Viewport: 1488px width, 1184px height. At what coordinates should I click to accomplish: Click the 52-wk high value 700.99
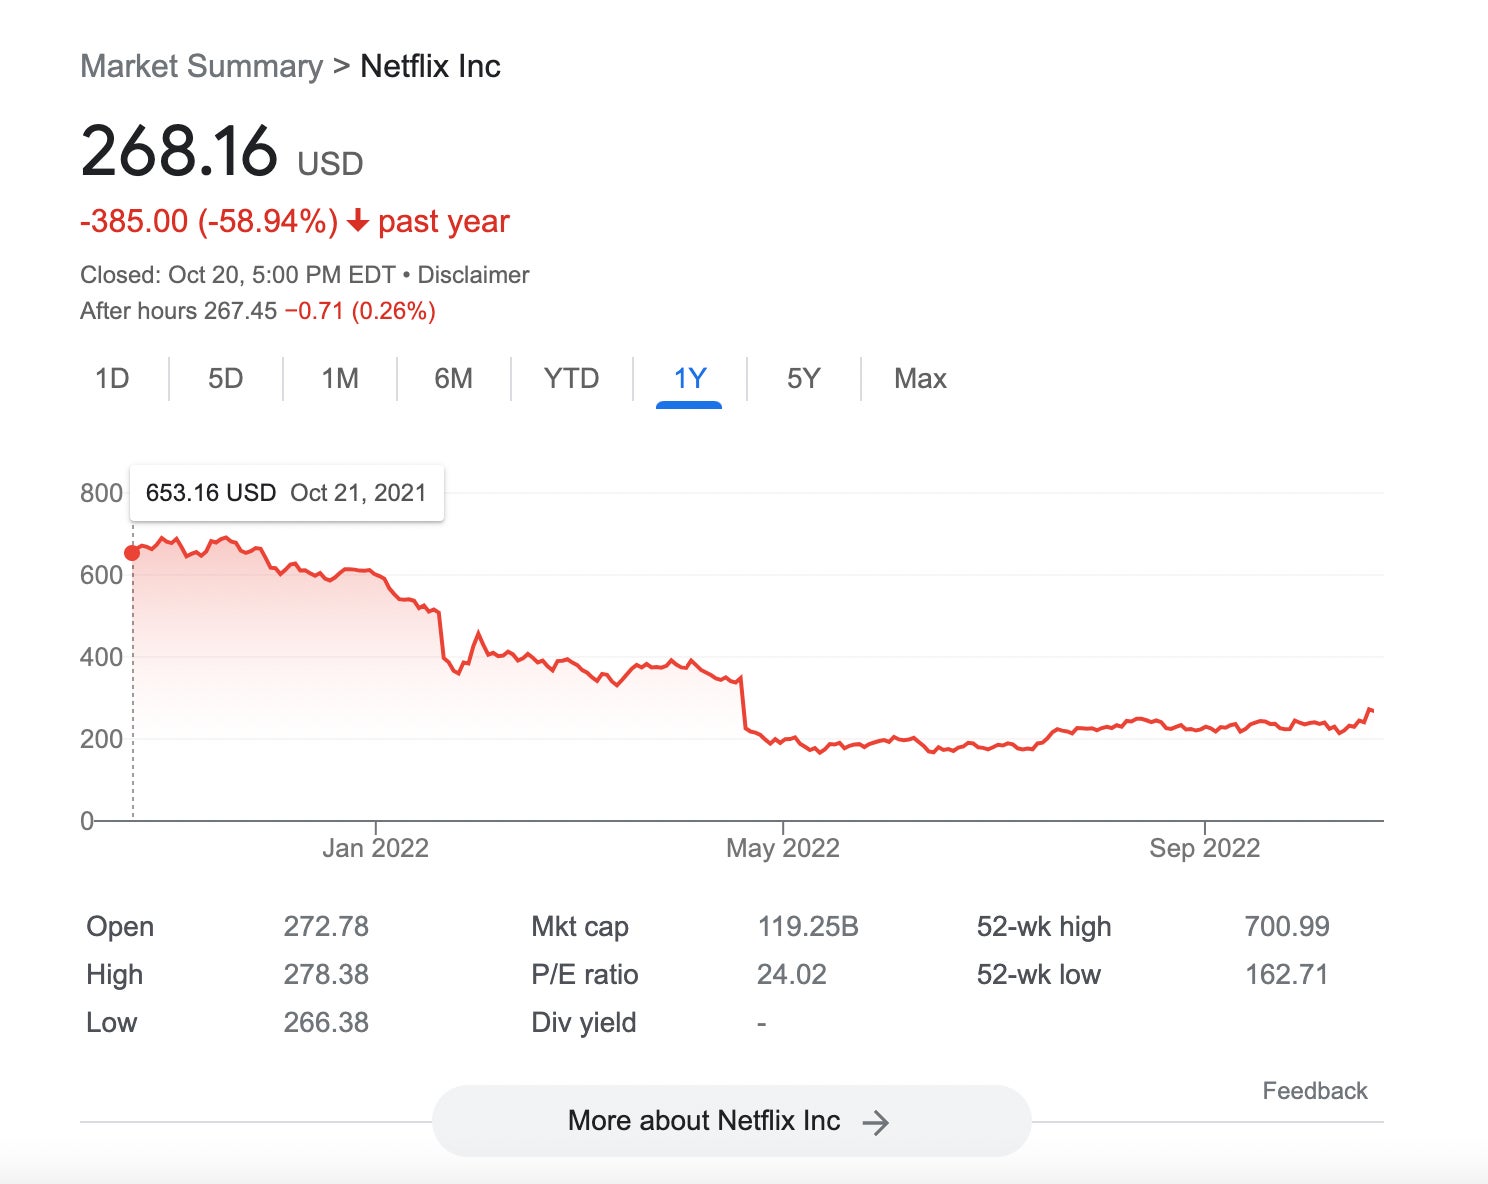pyautogui.click(x=1287, y=927)
